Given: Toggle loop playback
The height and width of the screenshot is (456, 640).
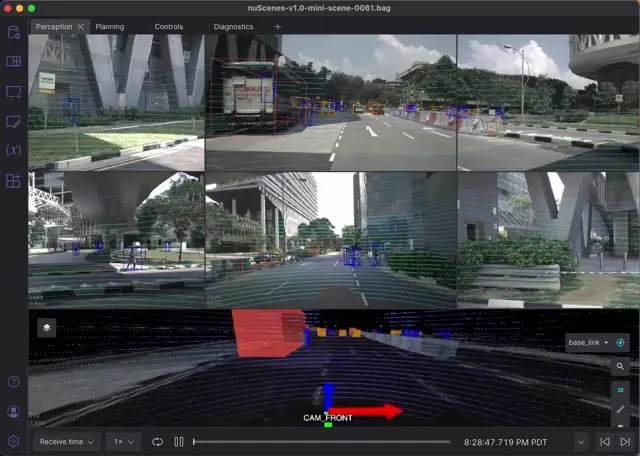Looking at the screenshot, I should pos(158,441).
